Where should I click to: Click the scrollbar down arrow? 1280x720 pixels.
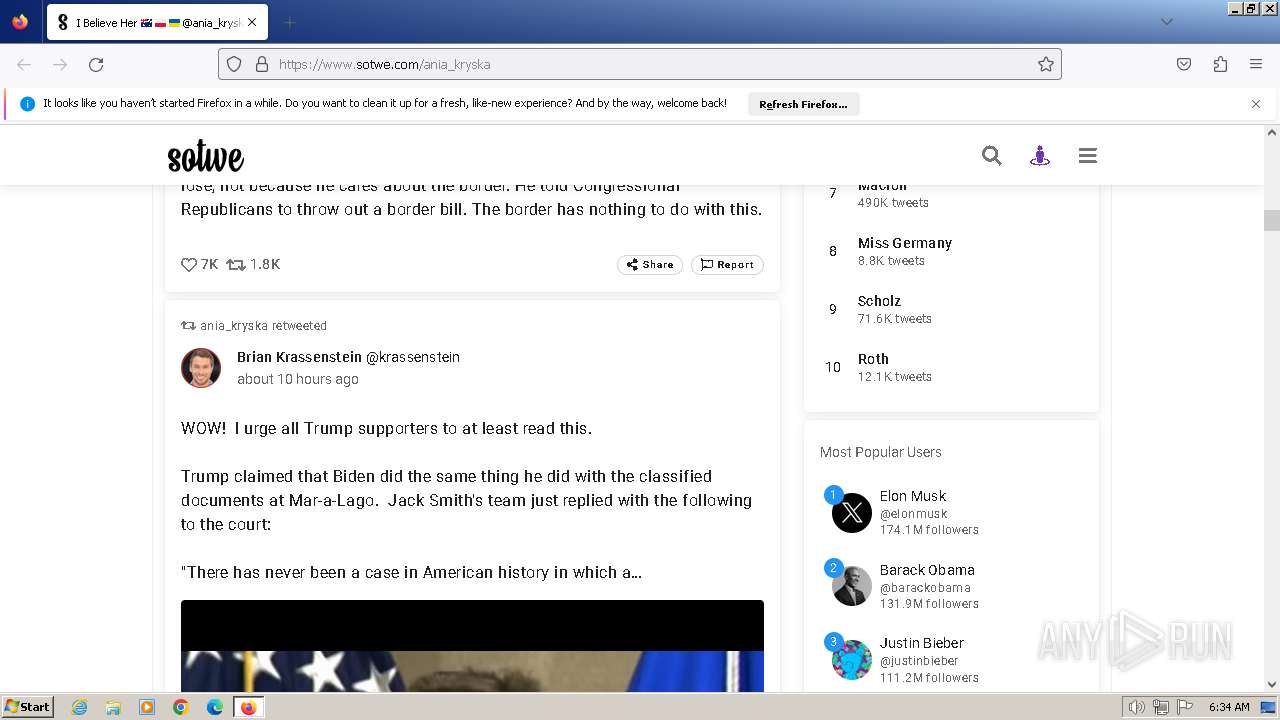point(1272,685)
